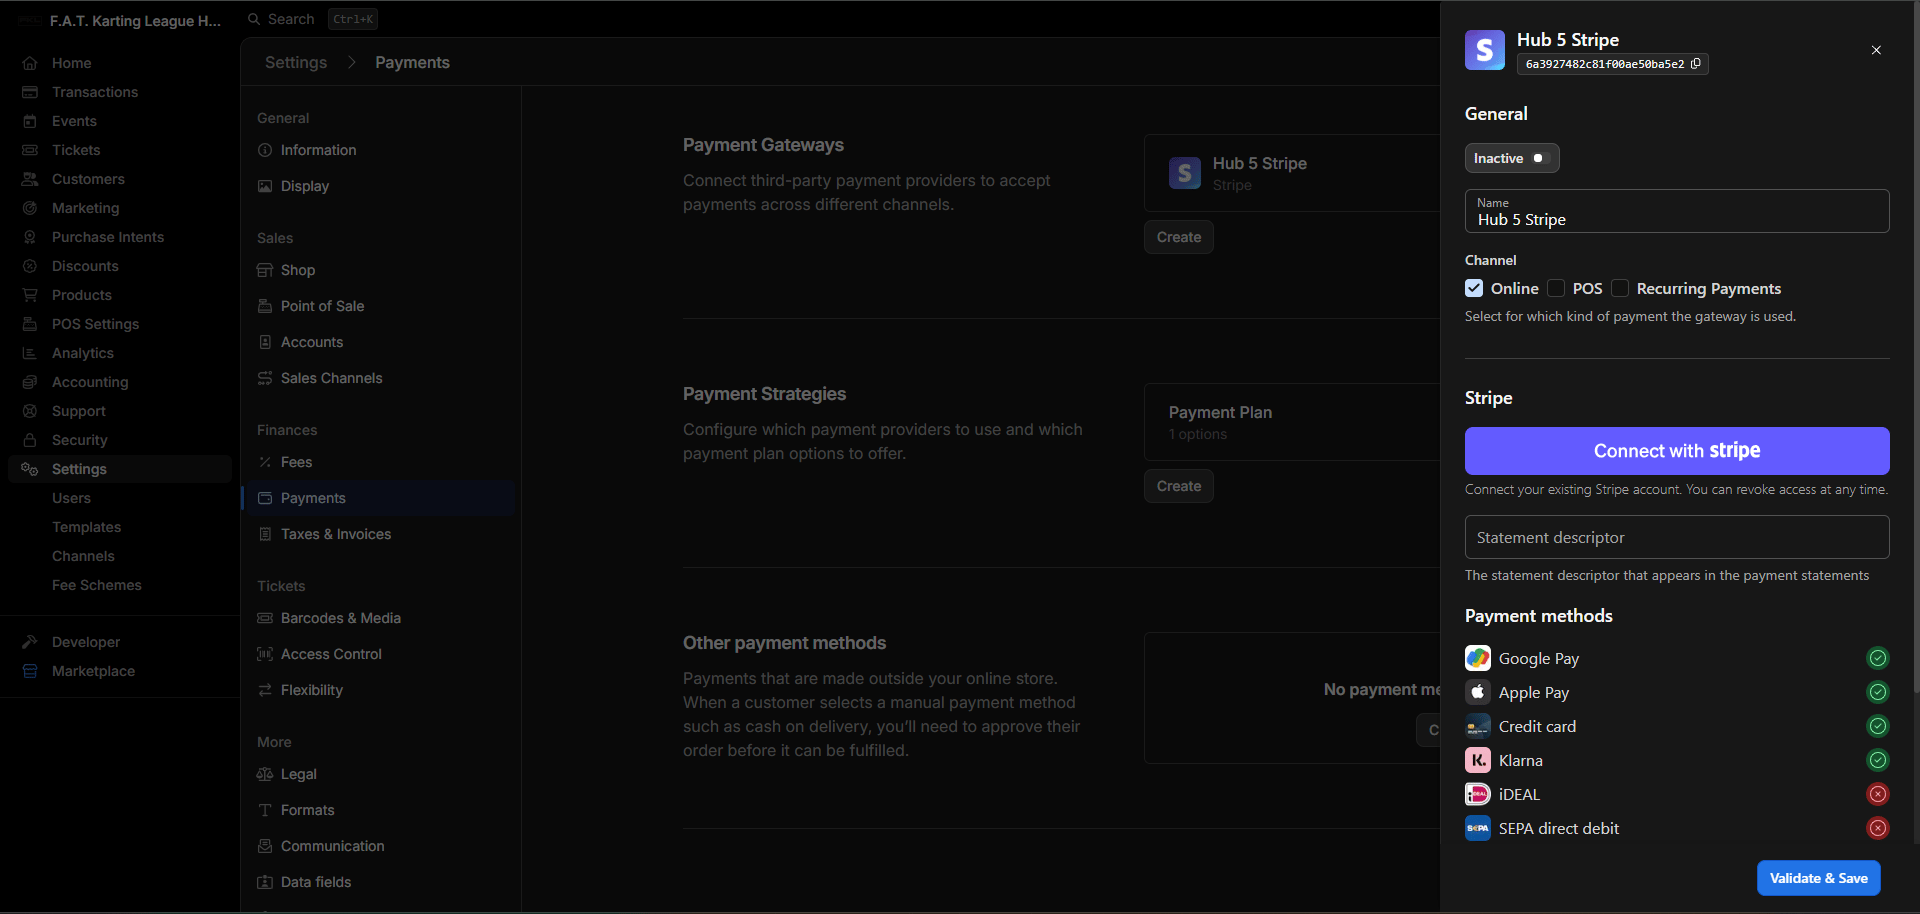The height and width of the screenshot is (914, 1920).
Task: Click the Legal scales icon
Action: 265,774
